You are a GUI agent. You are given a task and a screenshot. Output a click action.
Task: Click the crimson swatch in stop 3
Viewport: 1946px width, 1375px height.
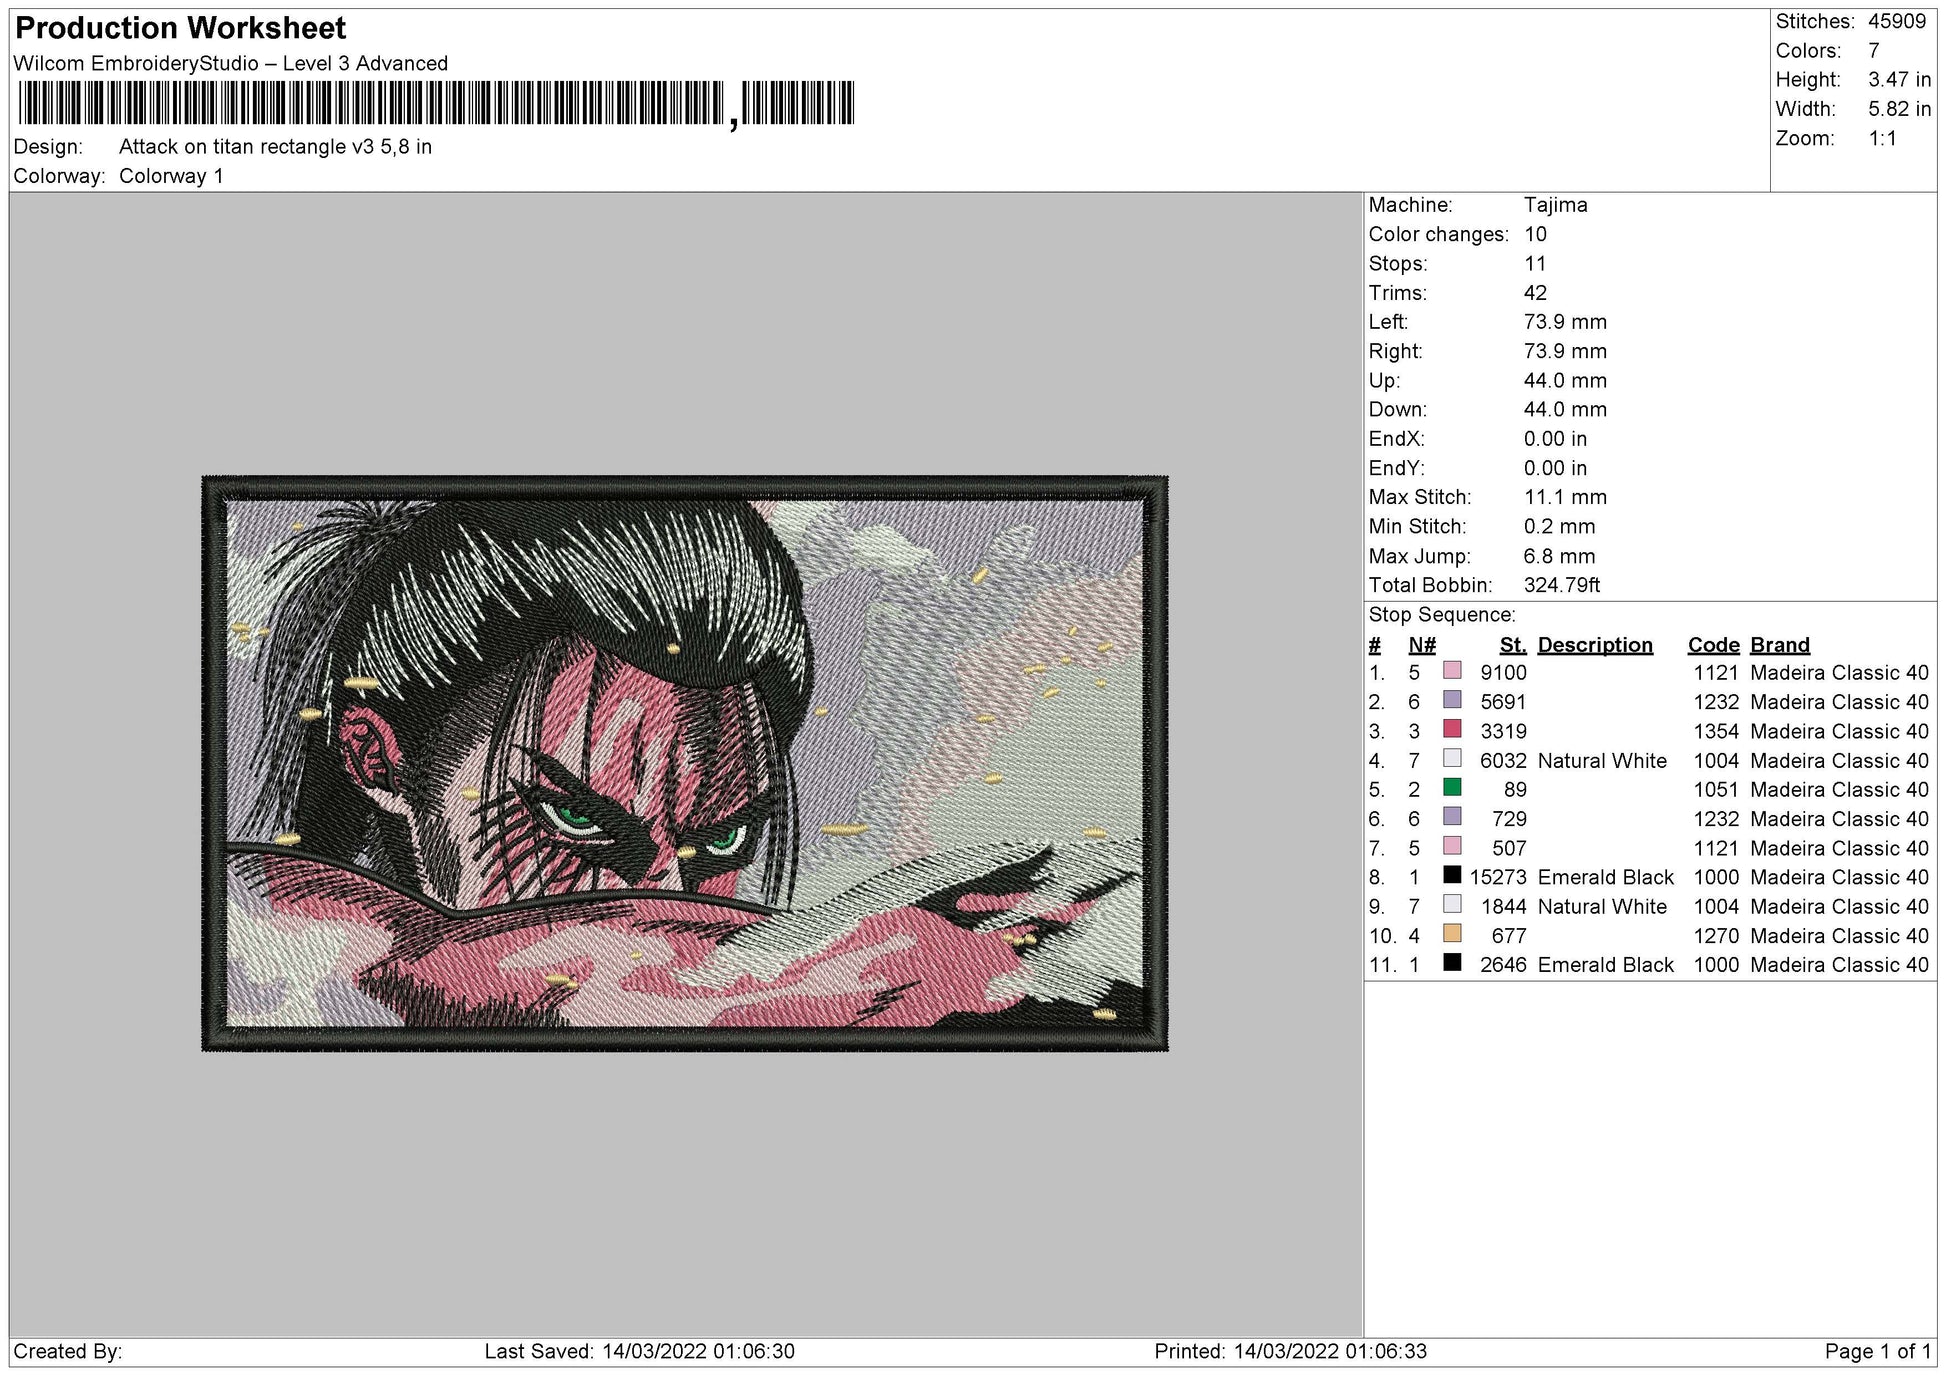point(1452,728)
